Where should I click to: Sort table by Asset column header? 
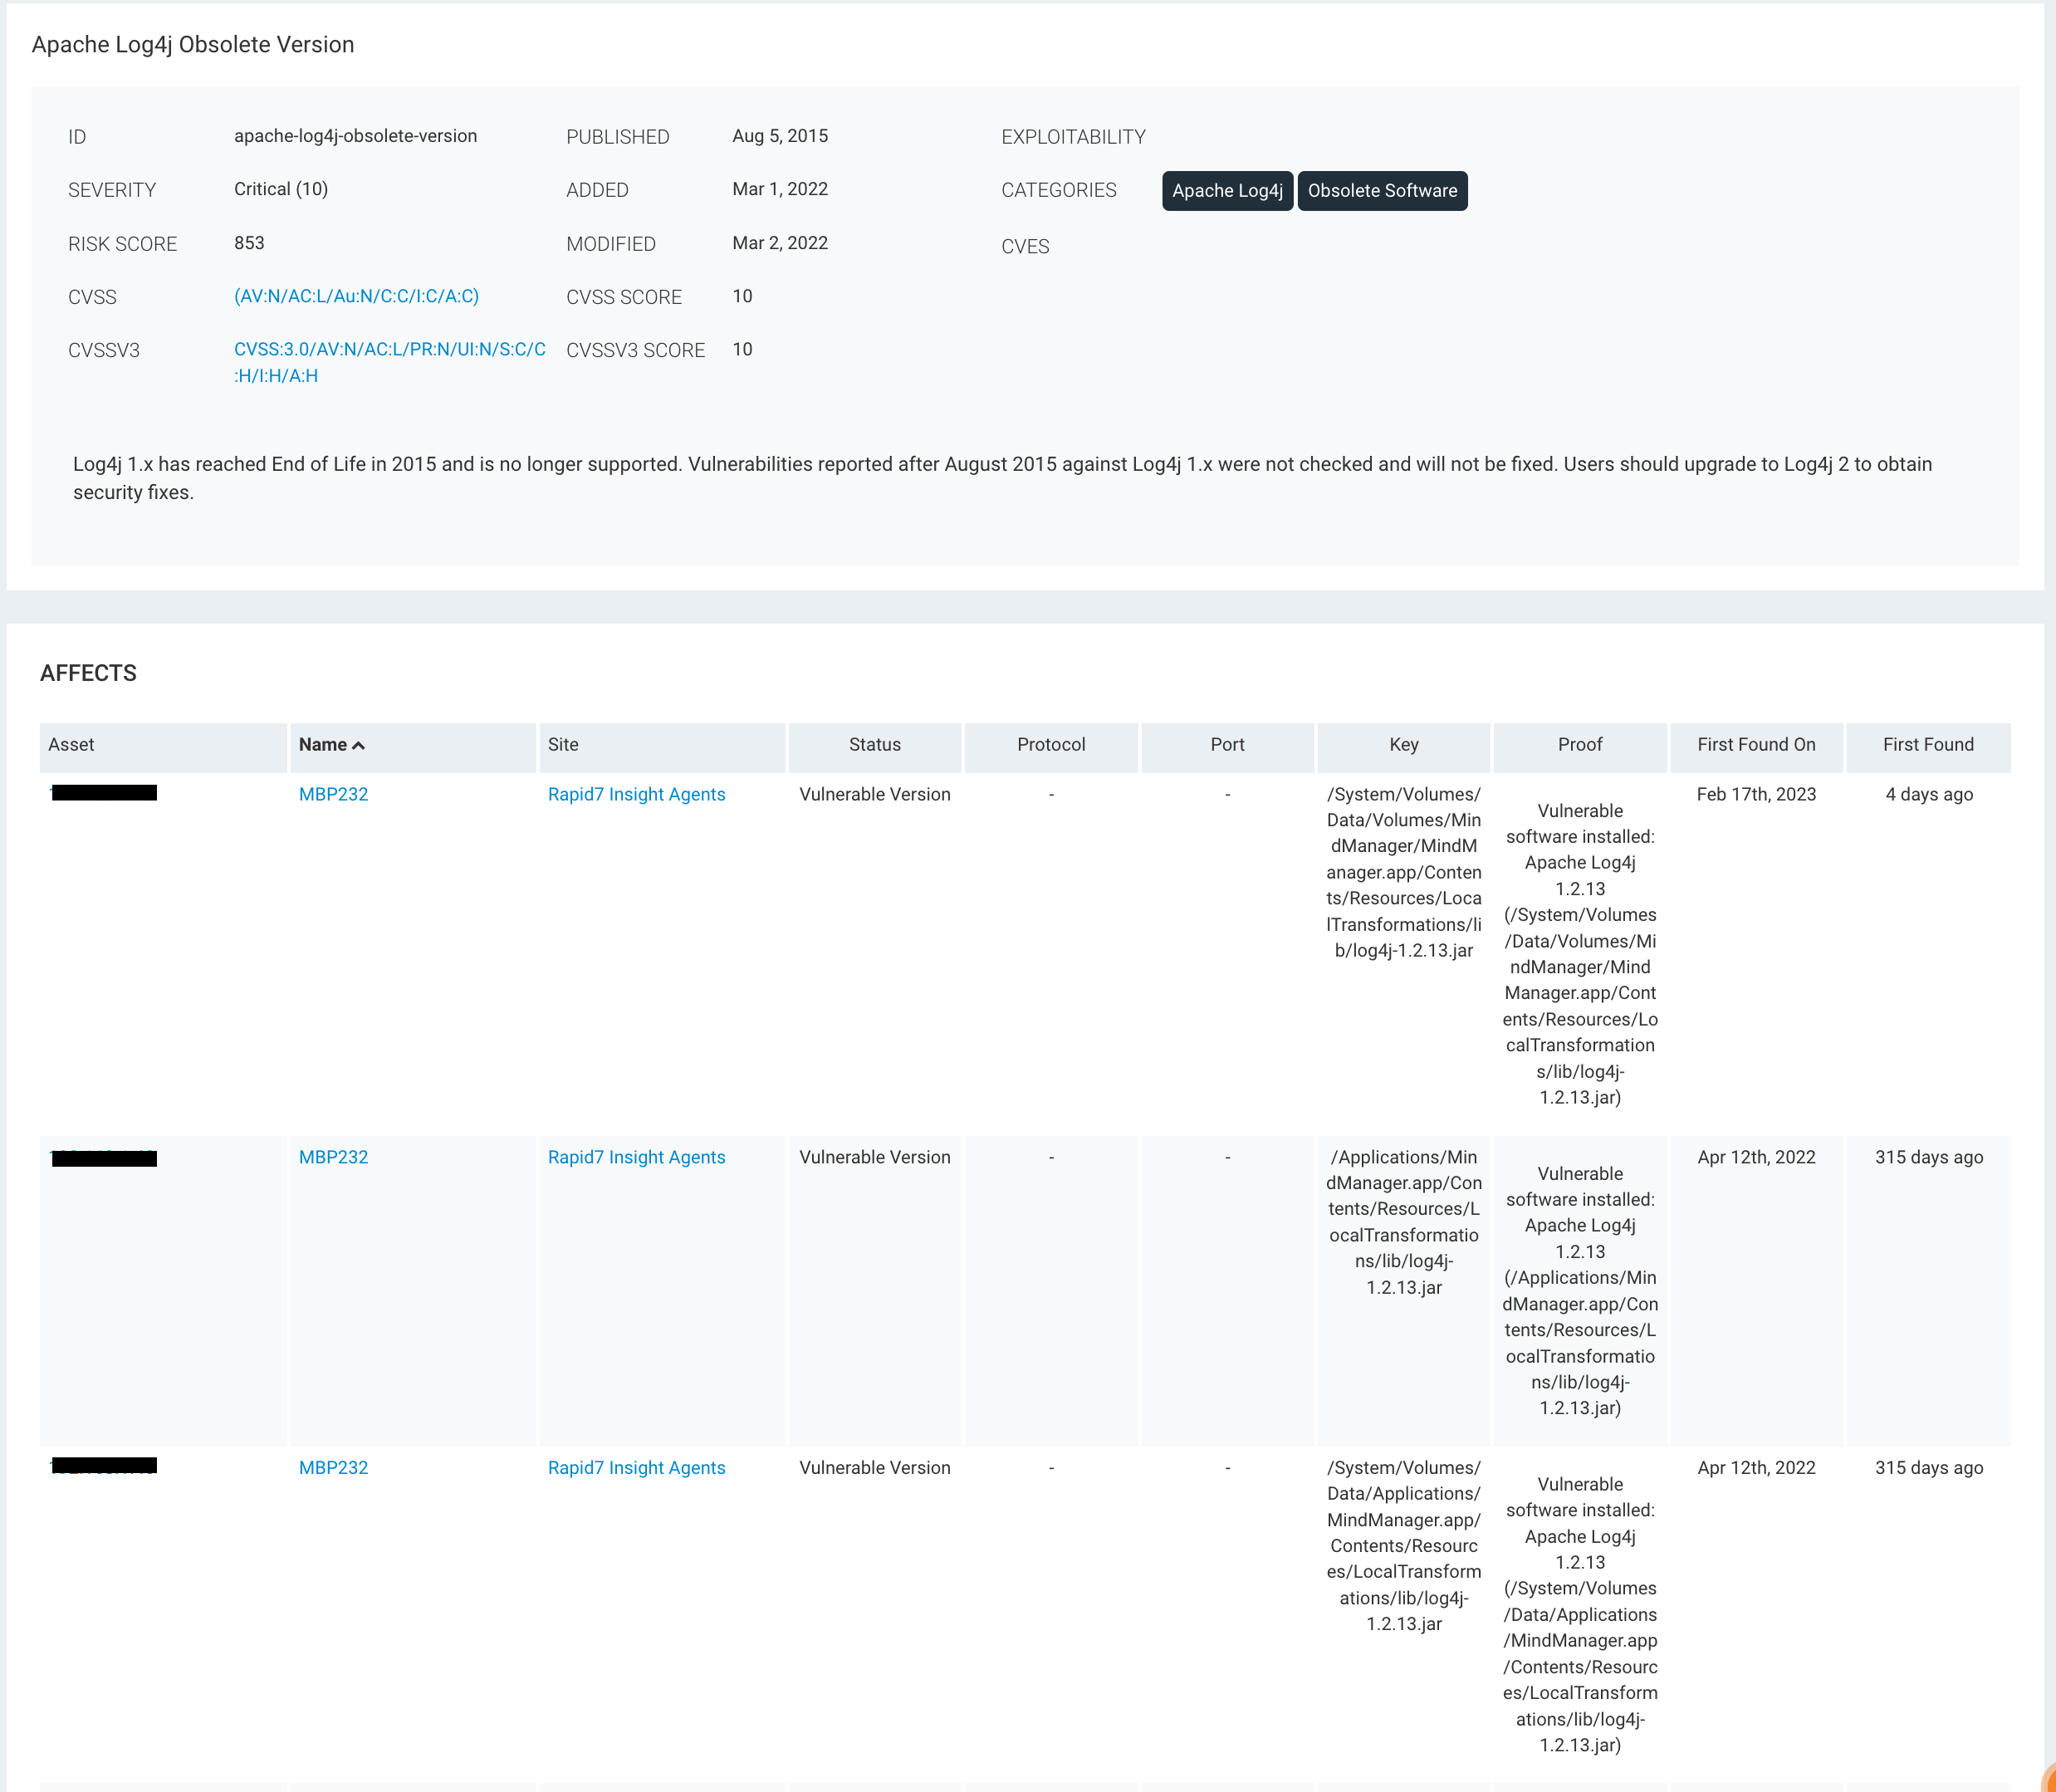(x=71, y=744)
